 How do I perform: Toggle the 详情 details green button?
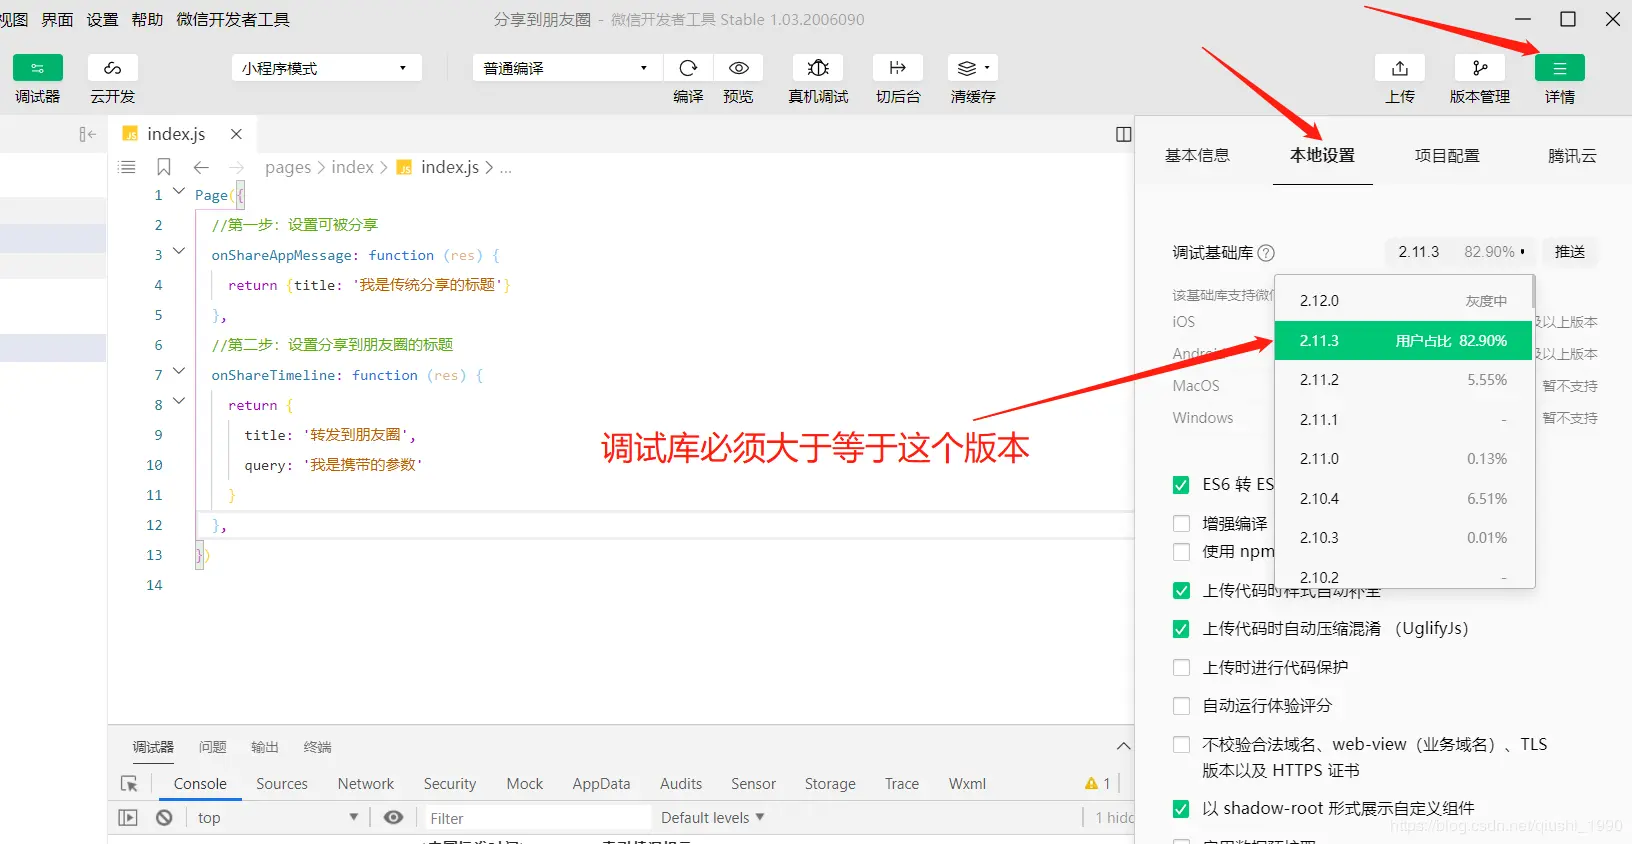click(1560, 68)
